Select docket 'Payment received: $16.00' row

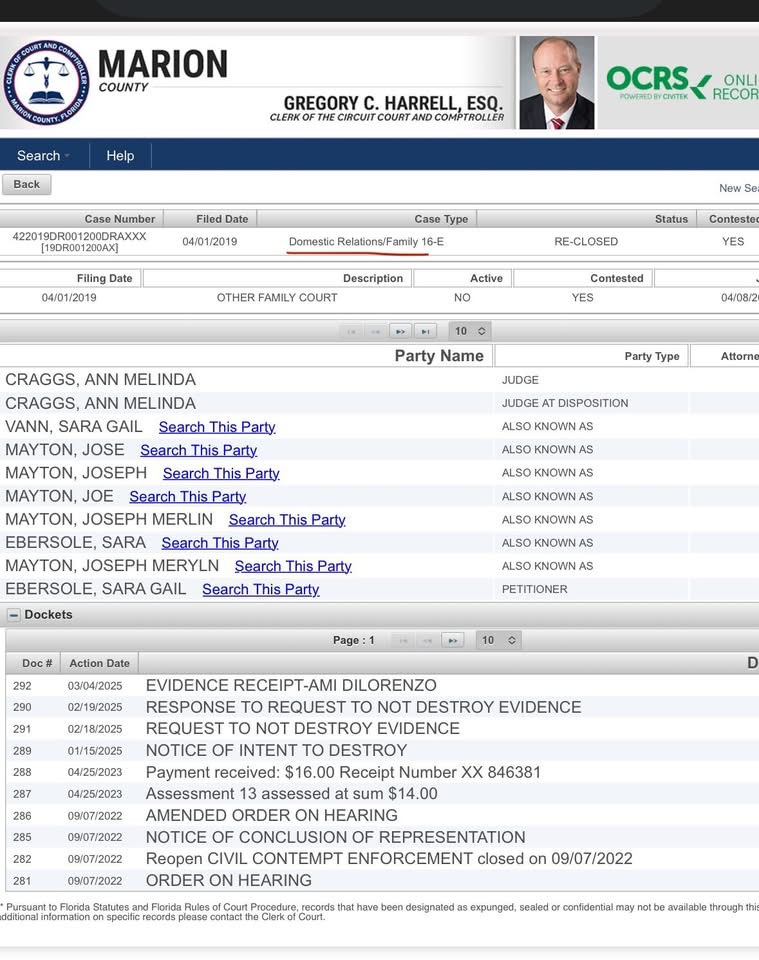[x=343, y=772]
